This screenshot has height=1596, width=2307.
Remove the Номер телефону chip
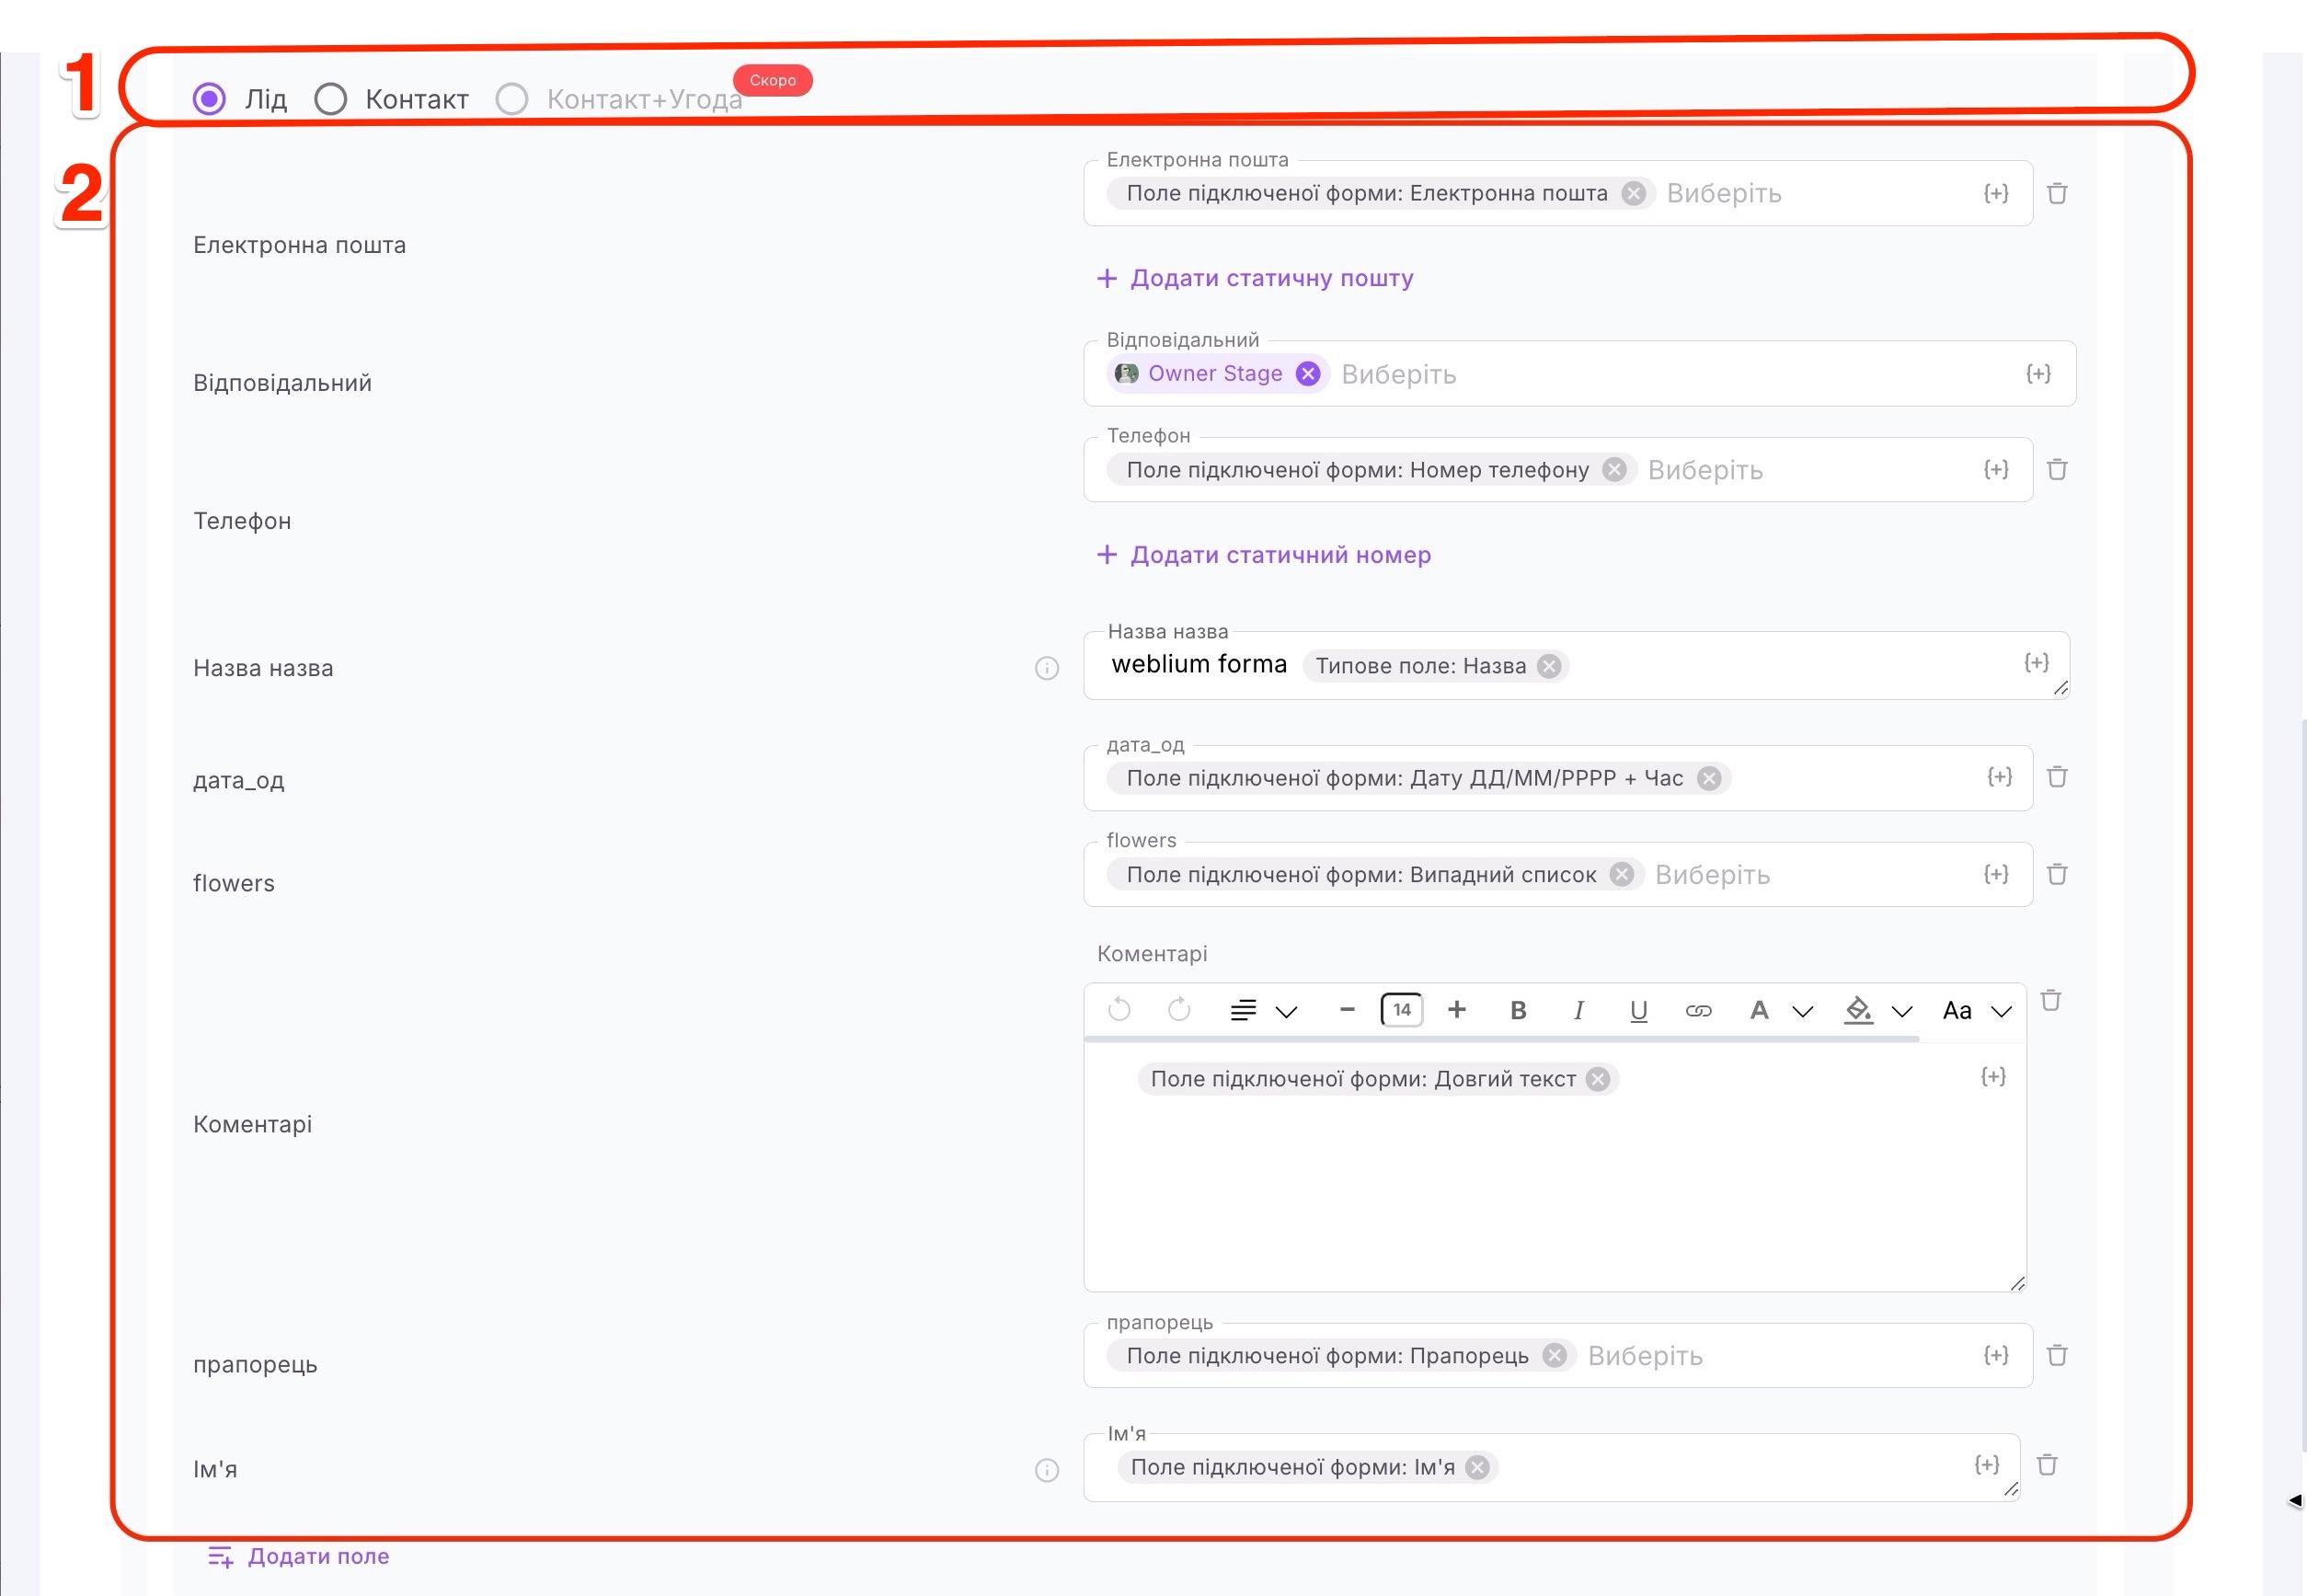(x=1614, y=469)
